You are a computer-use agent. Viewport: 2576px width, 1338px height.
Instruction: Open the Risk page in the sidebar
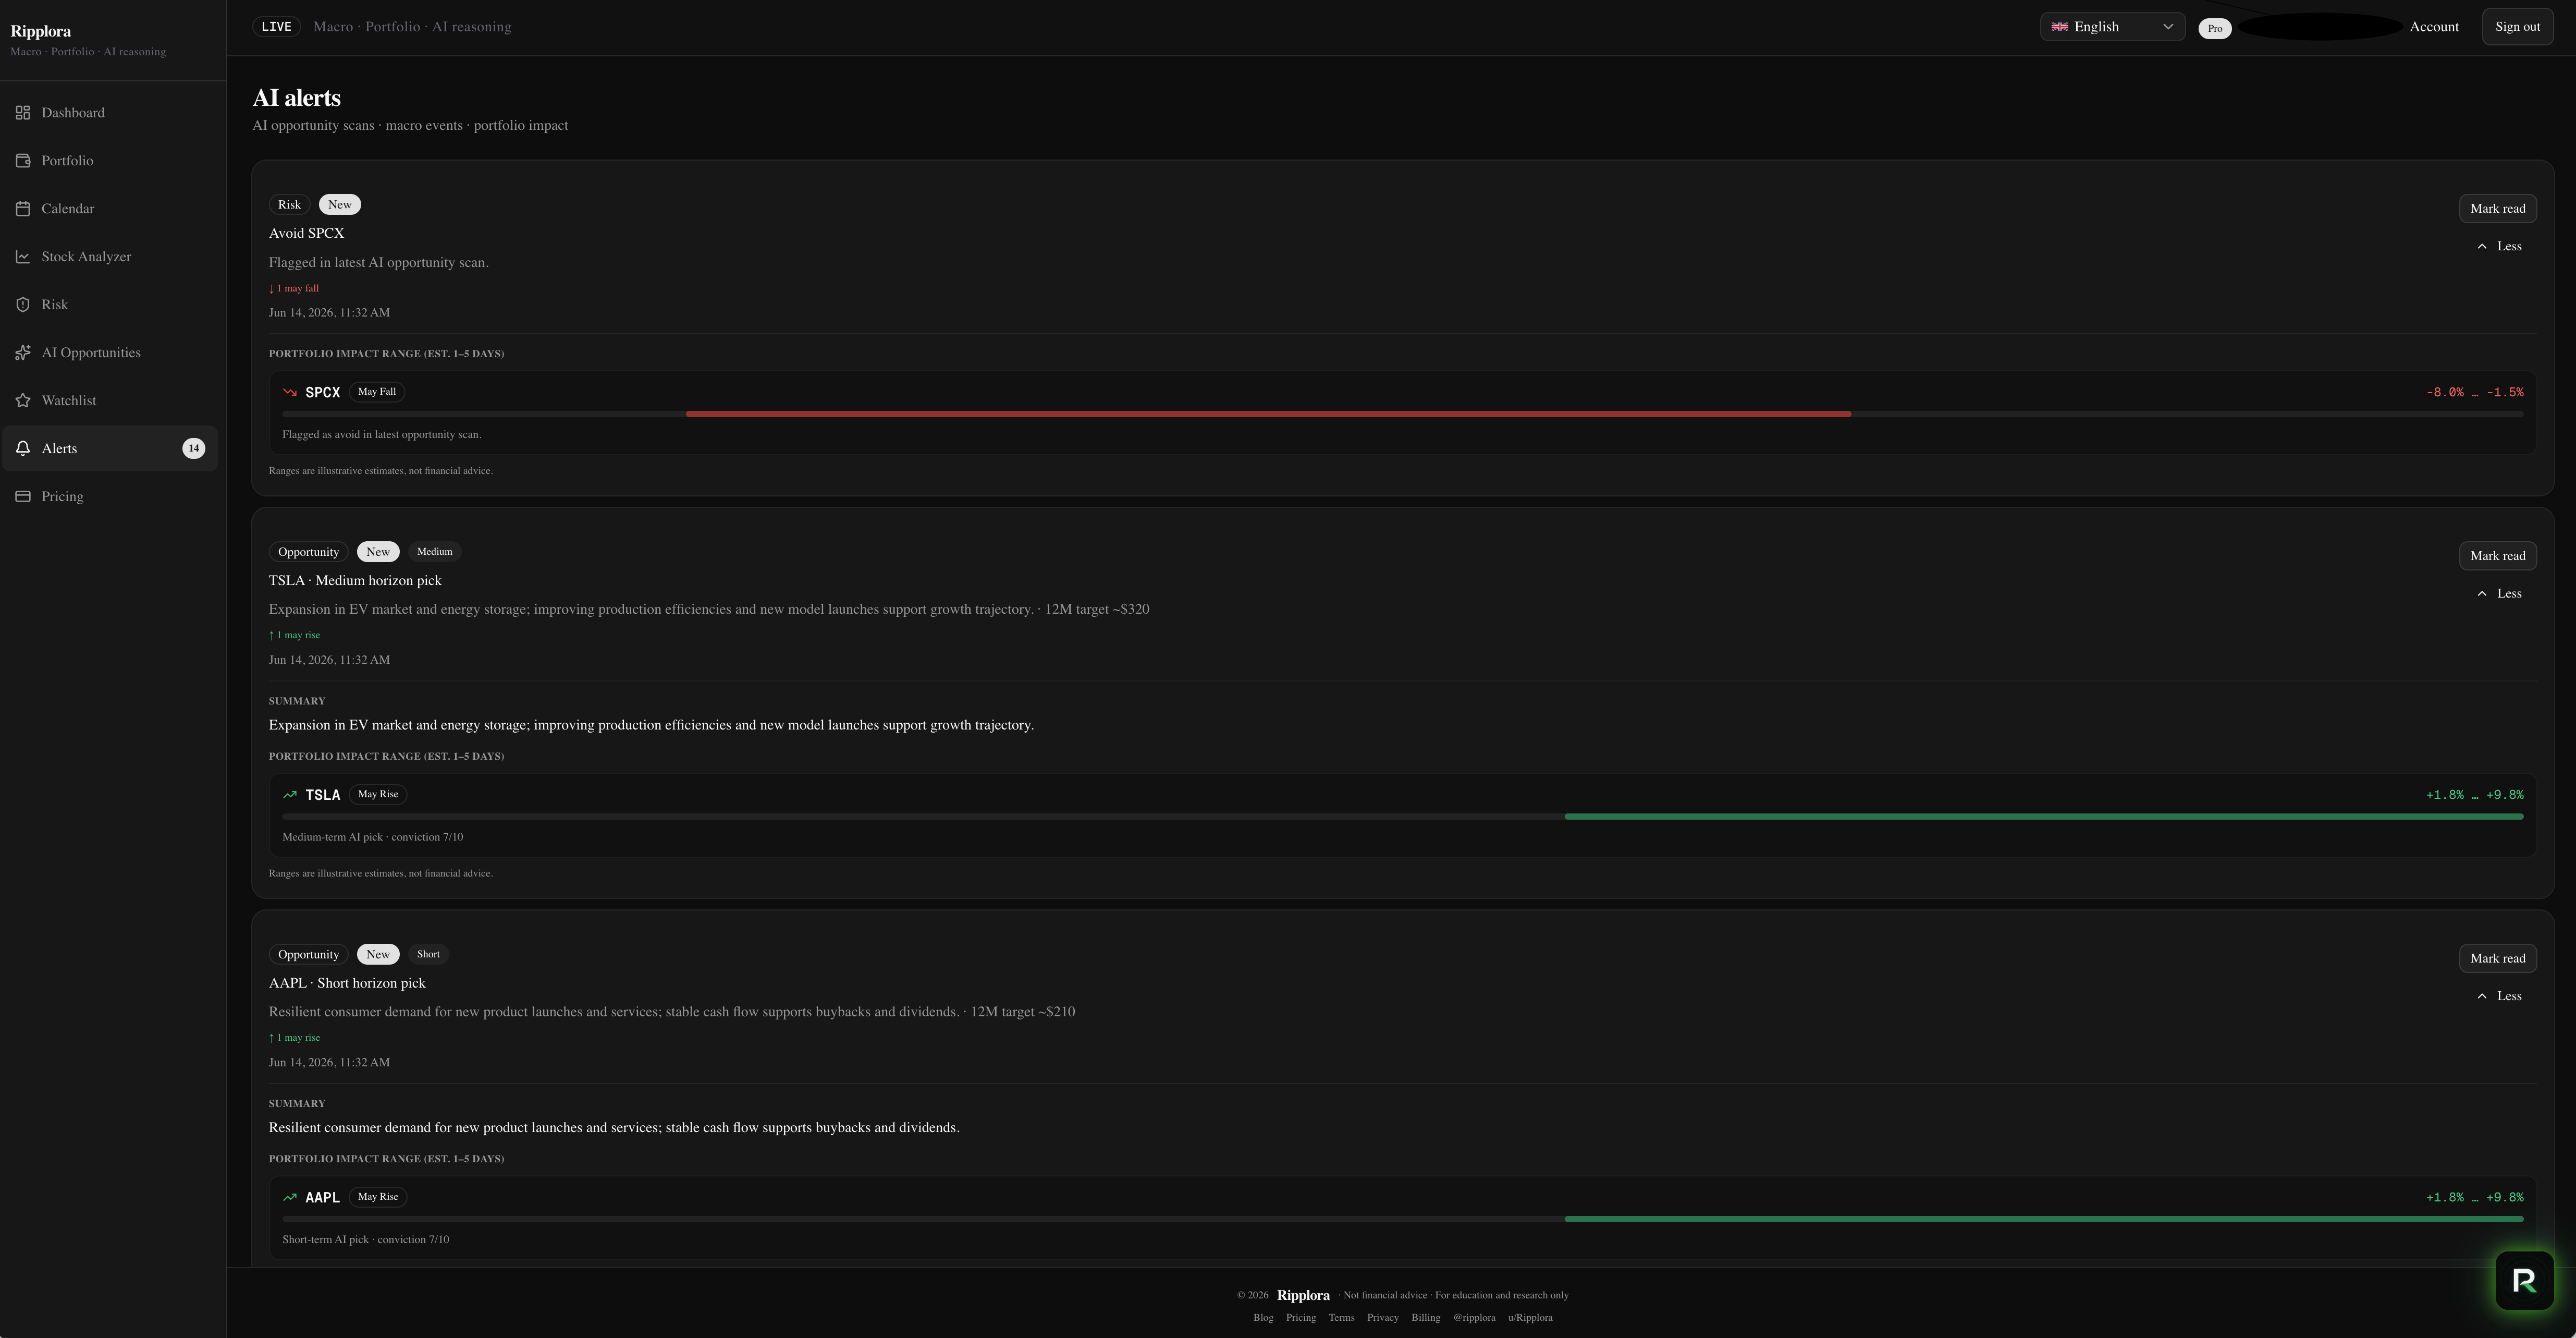(x=110, y=305)
